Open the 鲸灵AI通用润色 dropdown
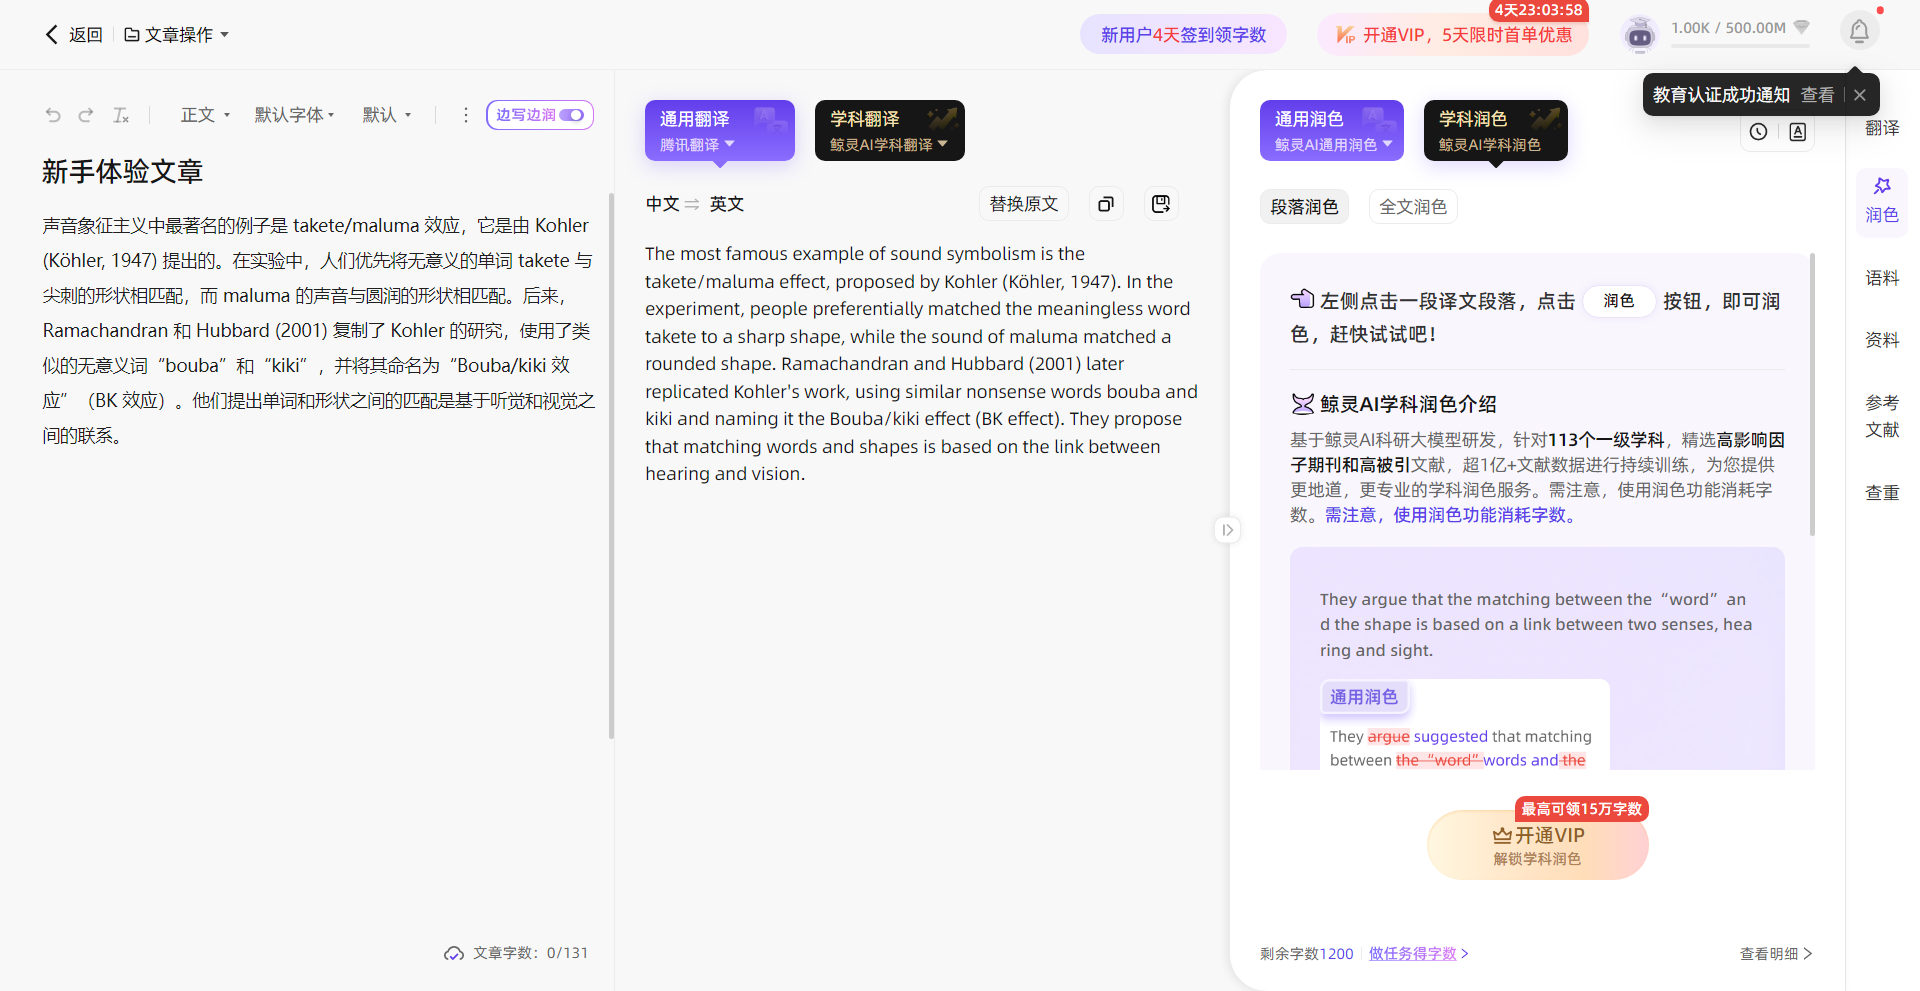Screen dimensions: 1920x991 pos(1333,145)
